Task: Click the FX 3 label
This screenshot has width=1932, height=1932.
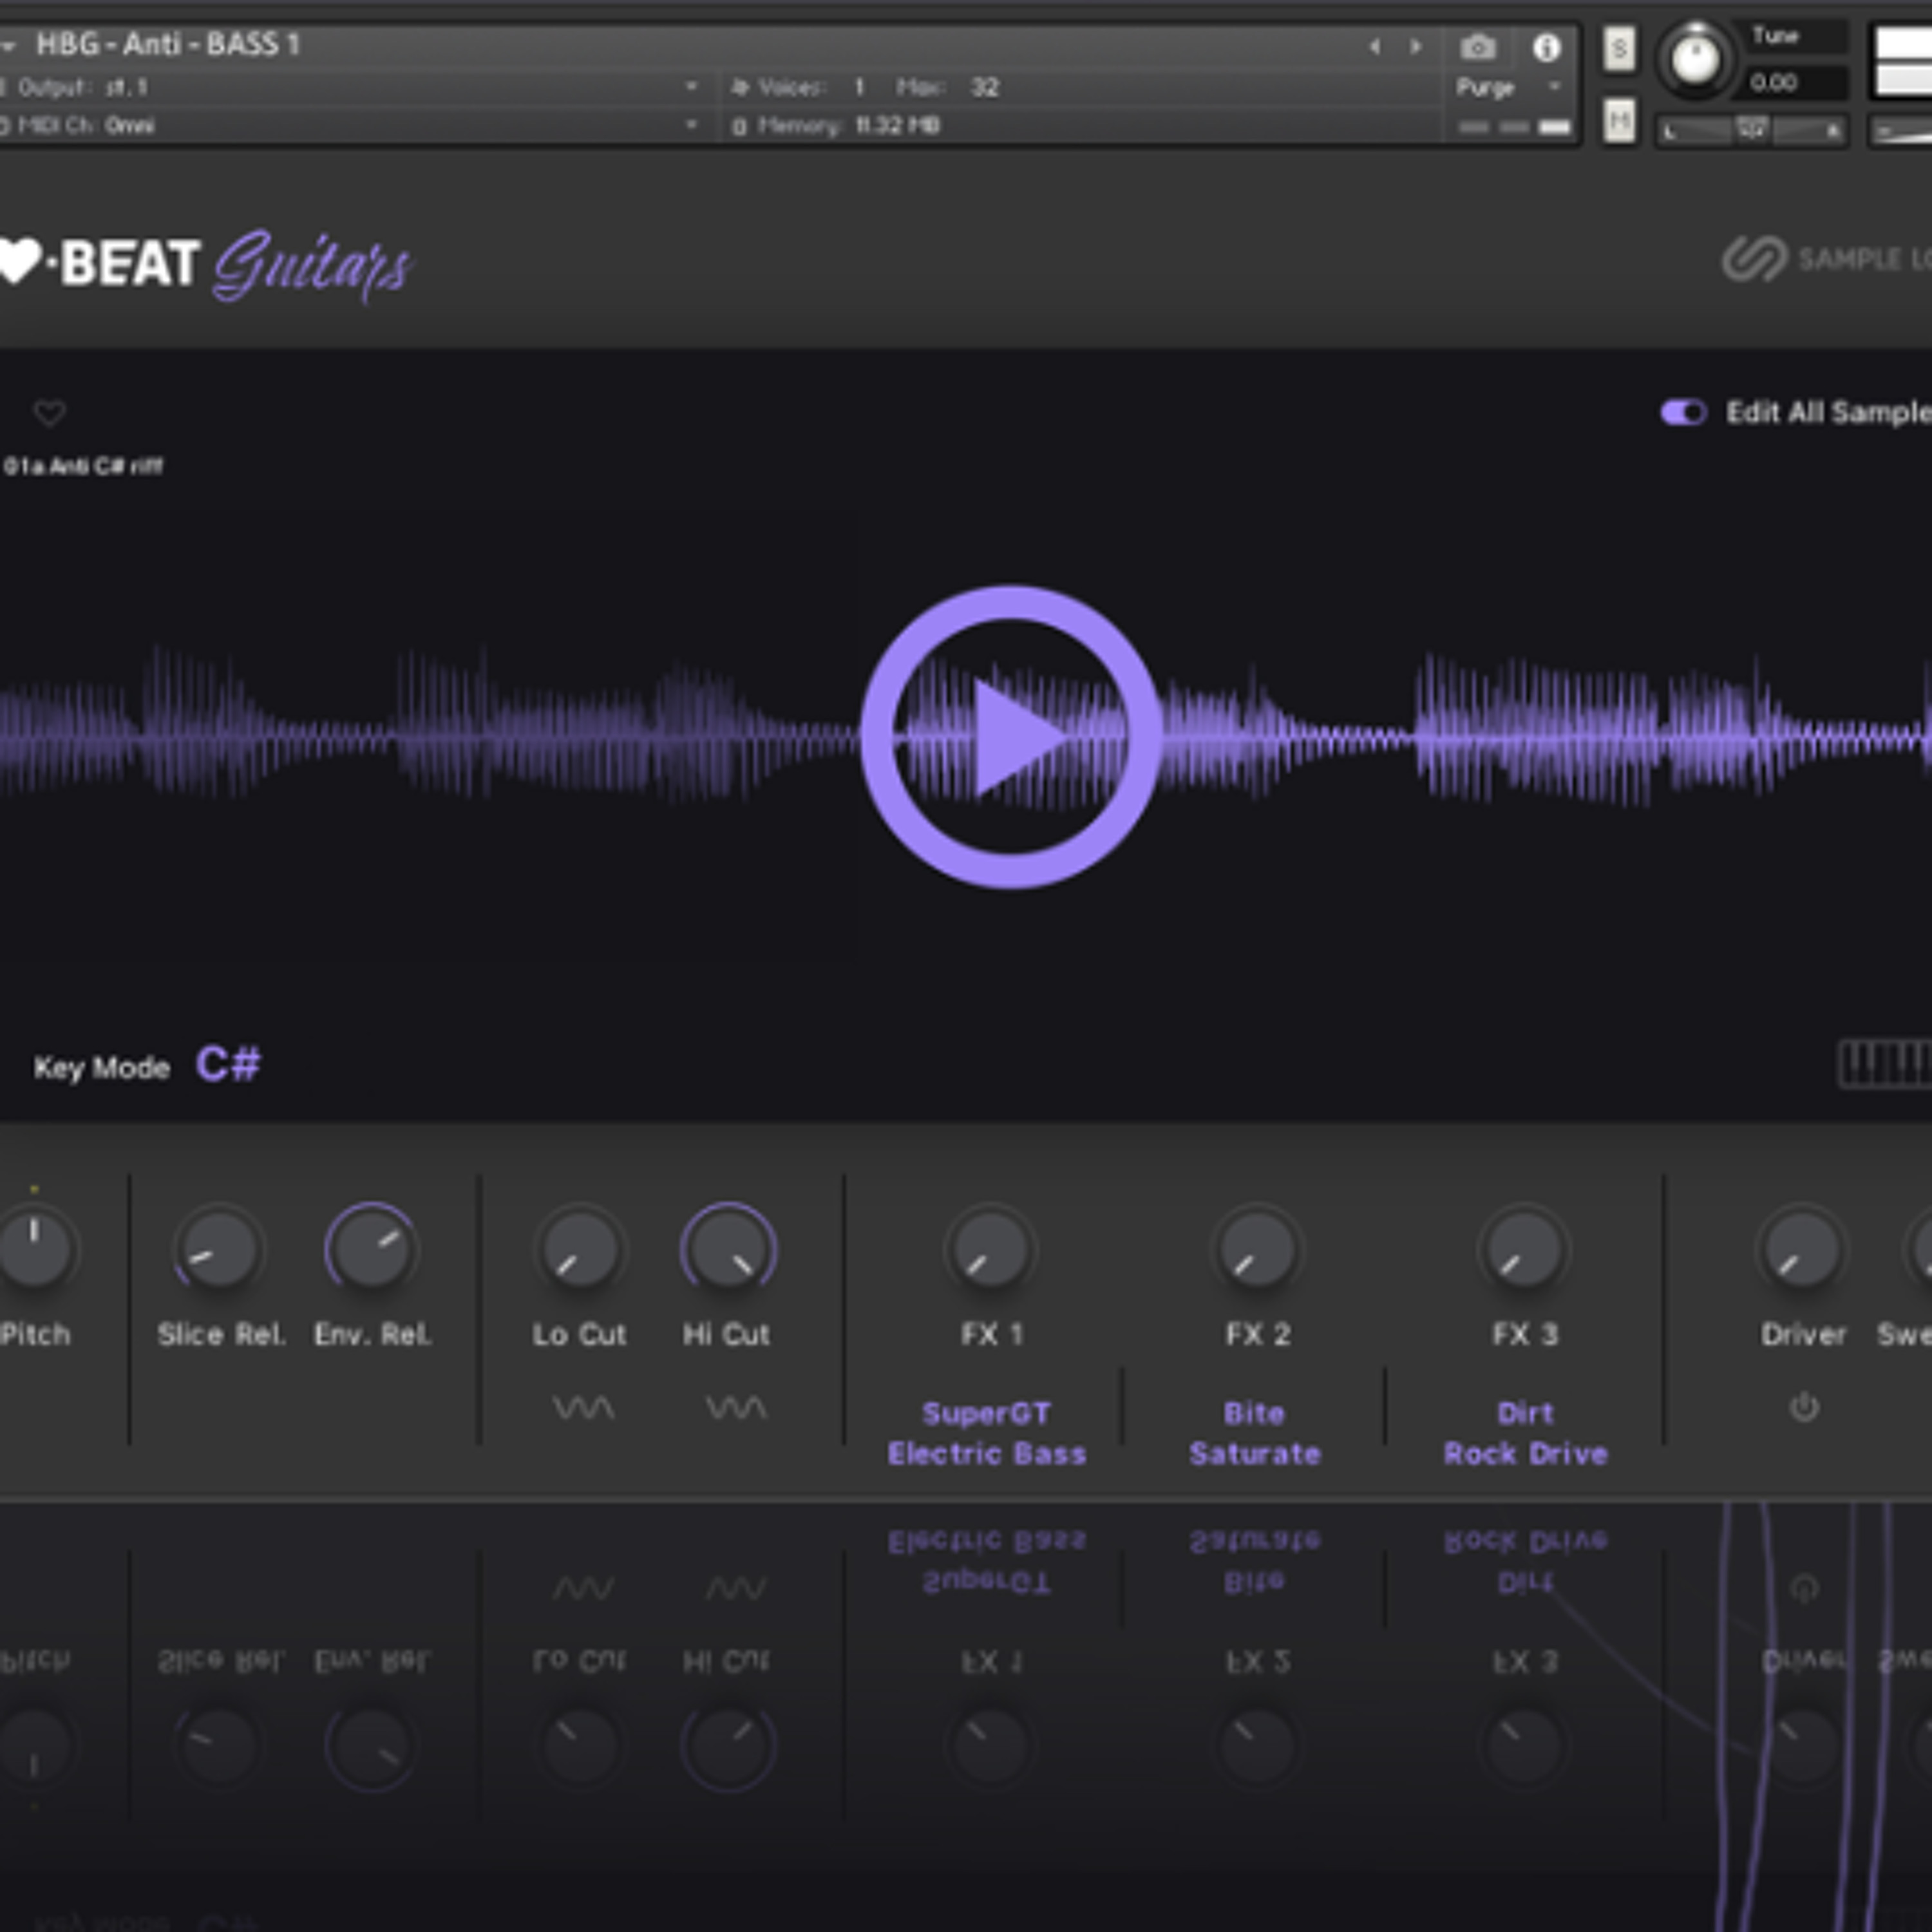Action: coord(1525,1335)
